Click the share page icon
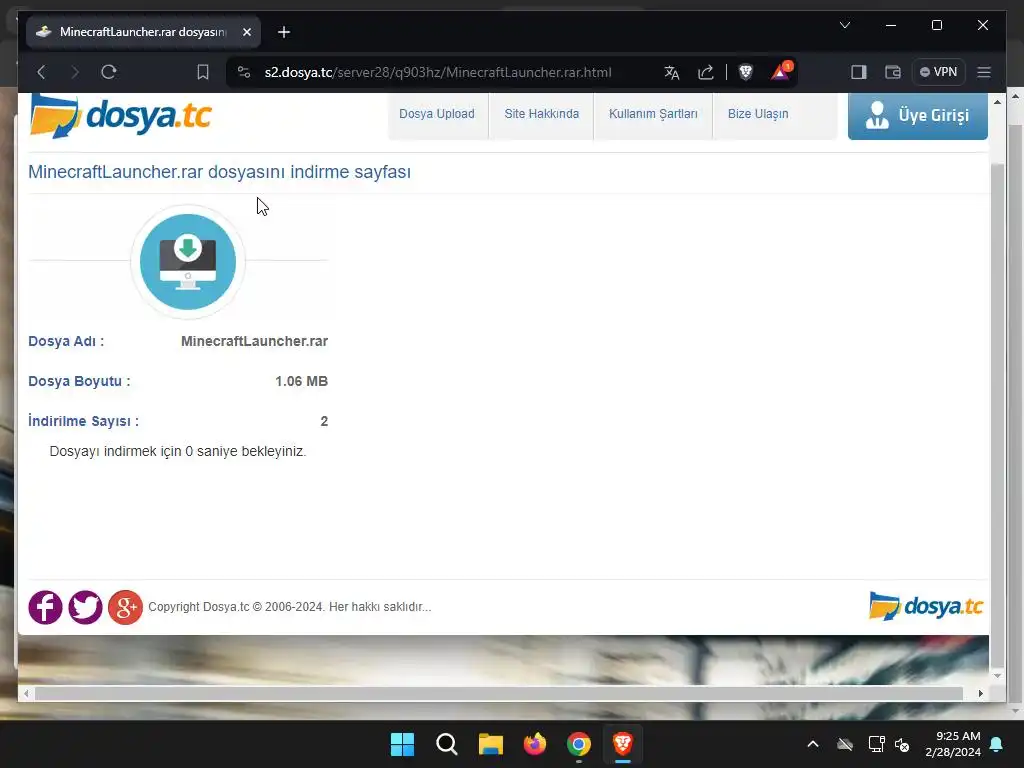Image resolution: width=1024 pixels, height=768 pixels. click(705, 72)
